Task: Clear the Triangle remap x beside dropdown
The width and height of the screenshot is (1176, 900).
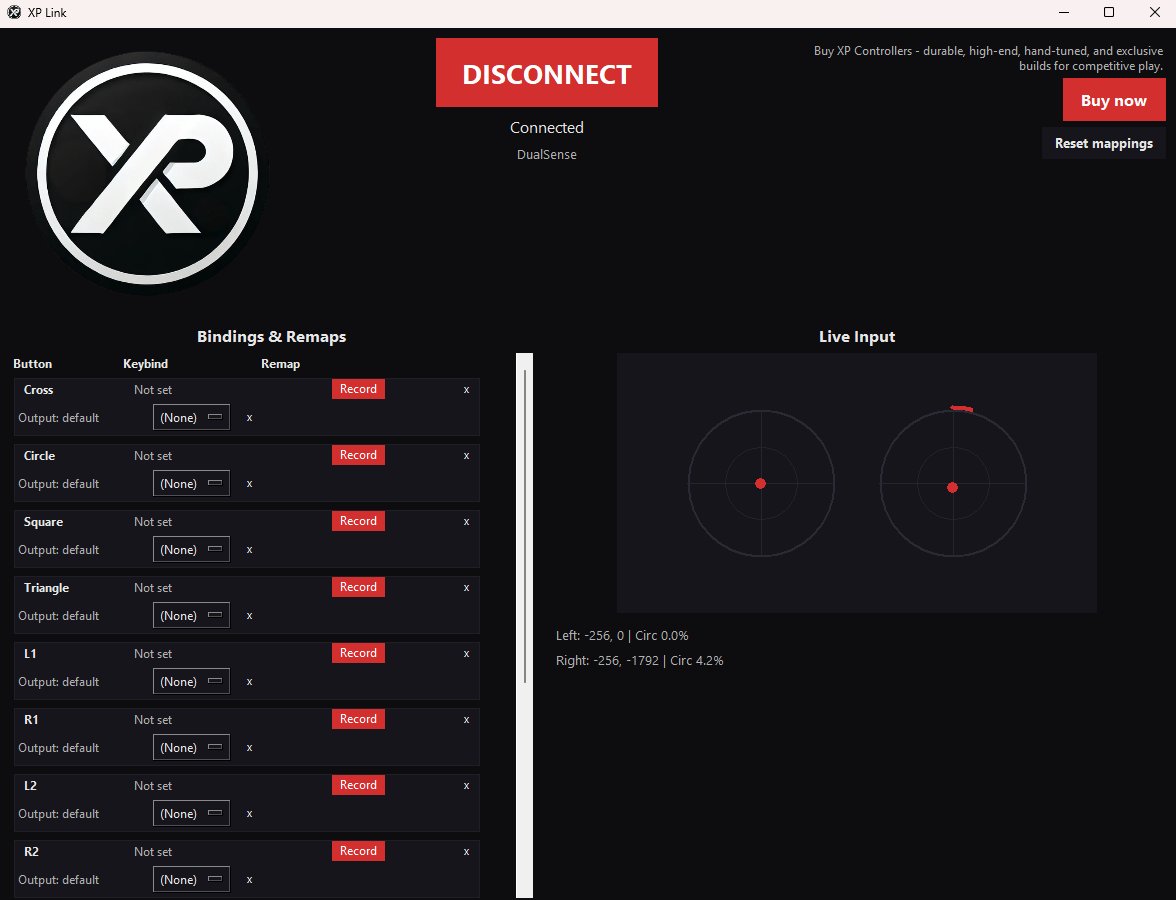Action: point(250,616)
